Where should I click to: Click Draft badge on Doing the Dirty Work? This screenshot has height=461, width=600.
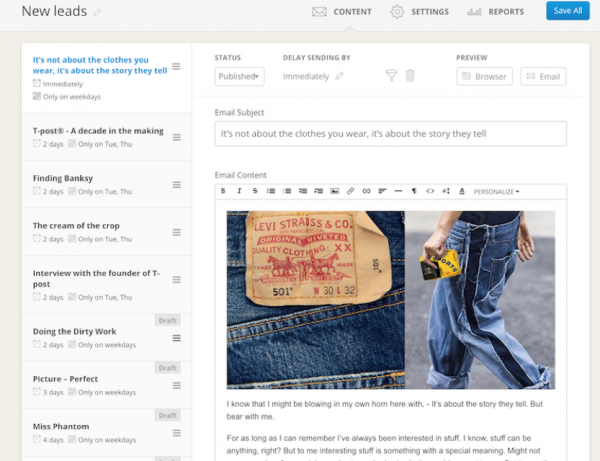[x=168, y=320]
